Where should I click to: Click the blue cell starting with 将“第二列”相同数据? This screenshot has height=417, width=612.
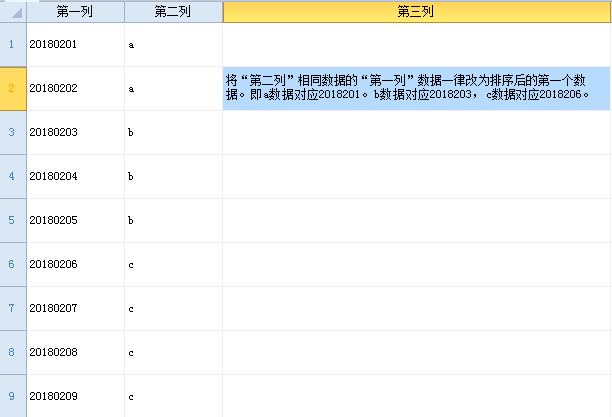416,89
